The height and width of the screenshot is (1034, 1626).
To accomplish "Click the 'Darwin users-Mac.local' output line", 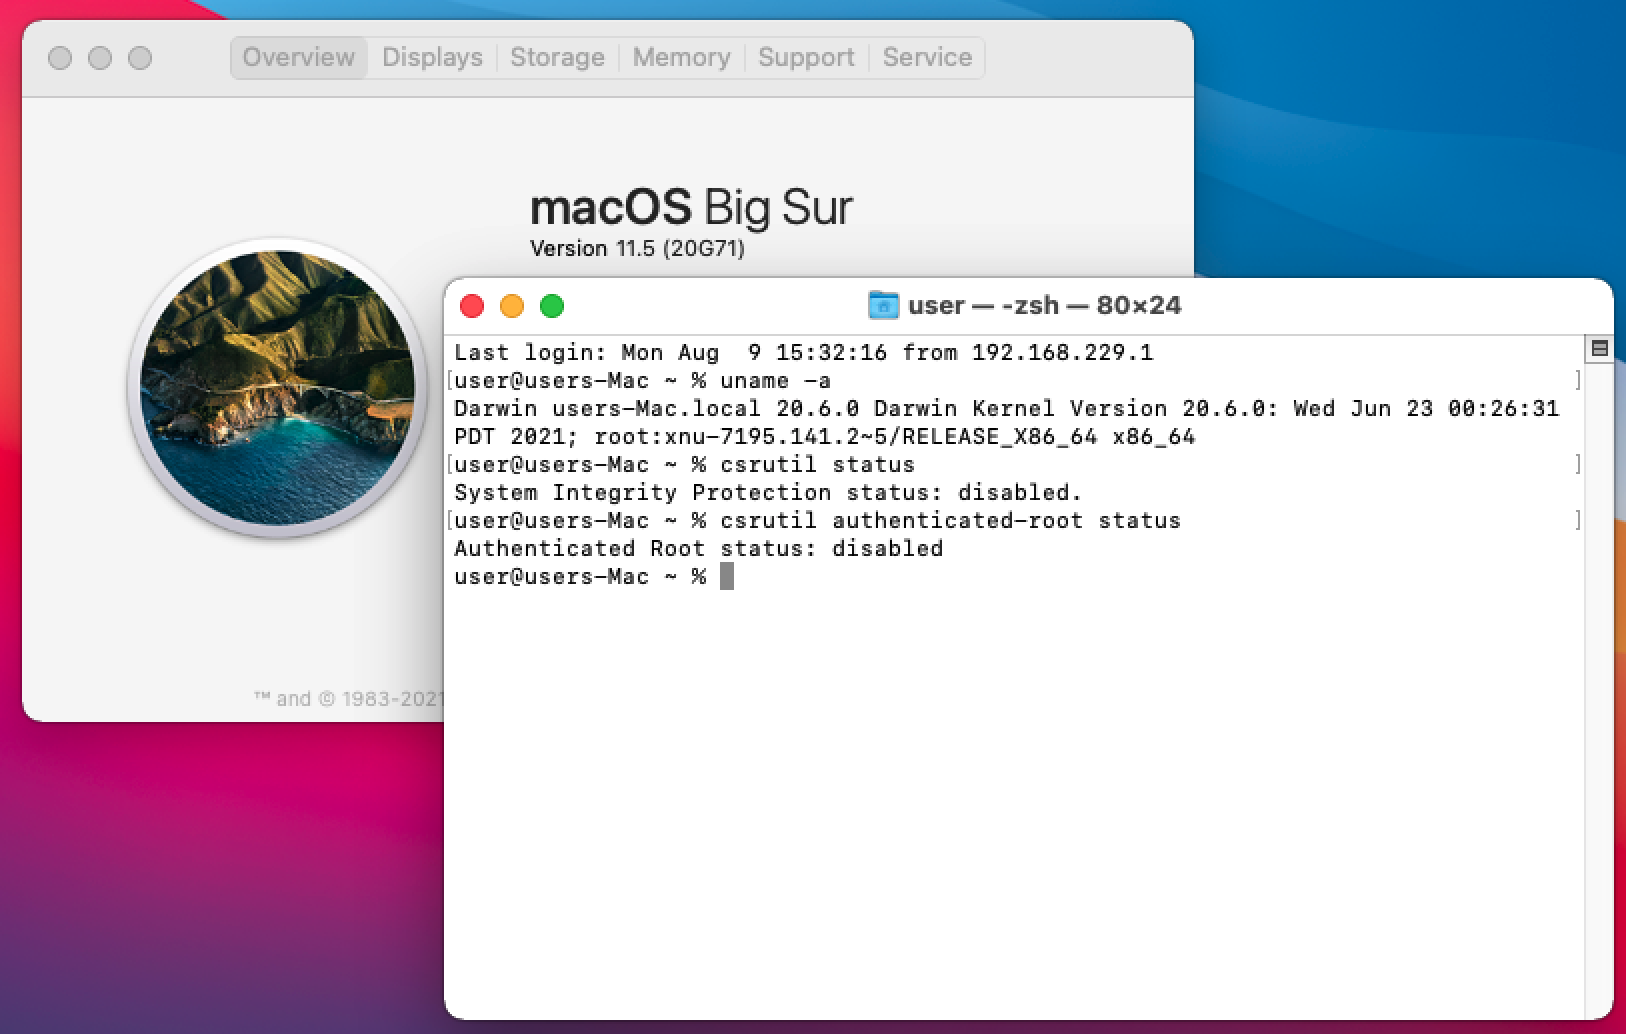I will coord(1006,408).
